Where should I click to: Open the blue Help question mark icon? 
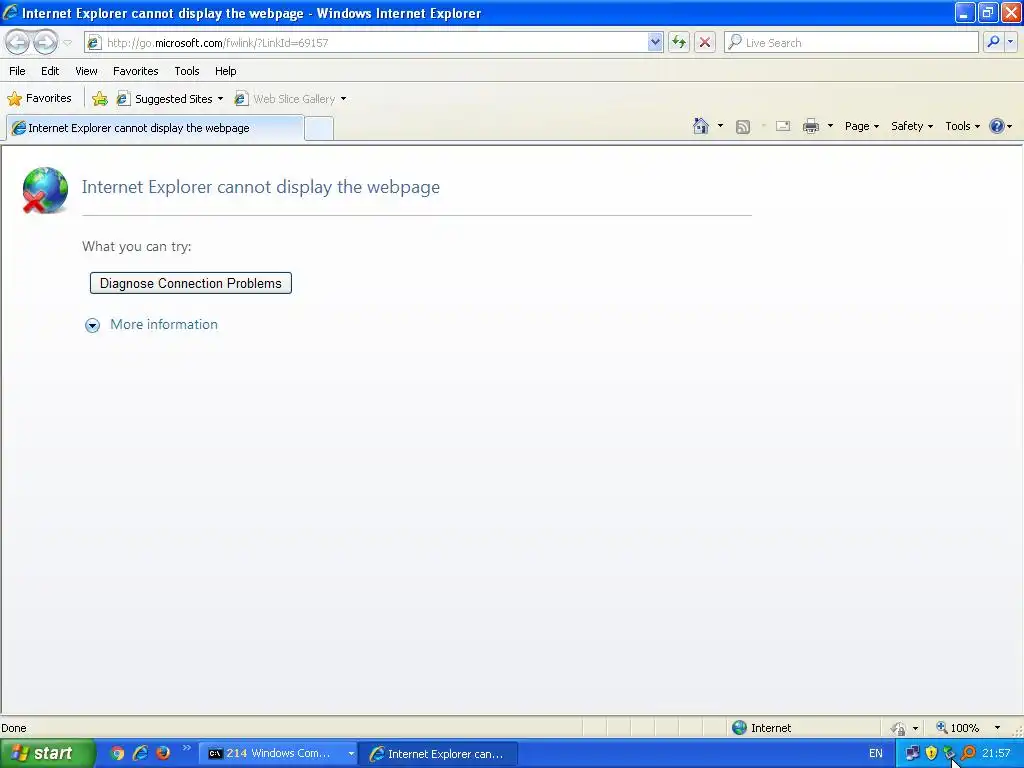click(x=997, y=126)
